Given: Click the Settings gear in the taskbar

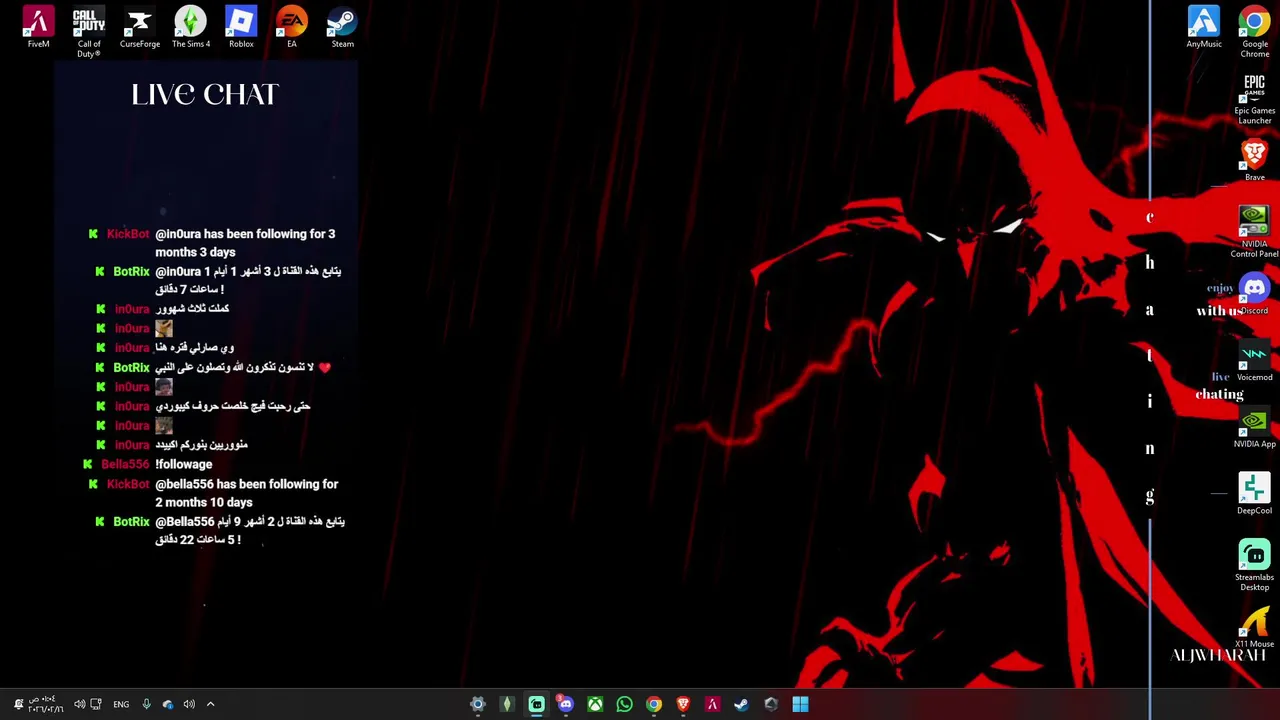Looking at the screenshot, I should coord(477,704).
